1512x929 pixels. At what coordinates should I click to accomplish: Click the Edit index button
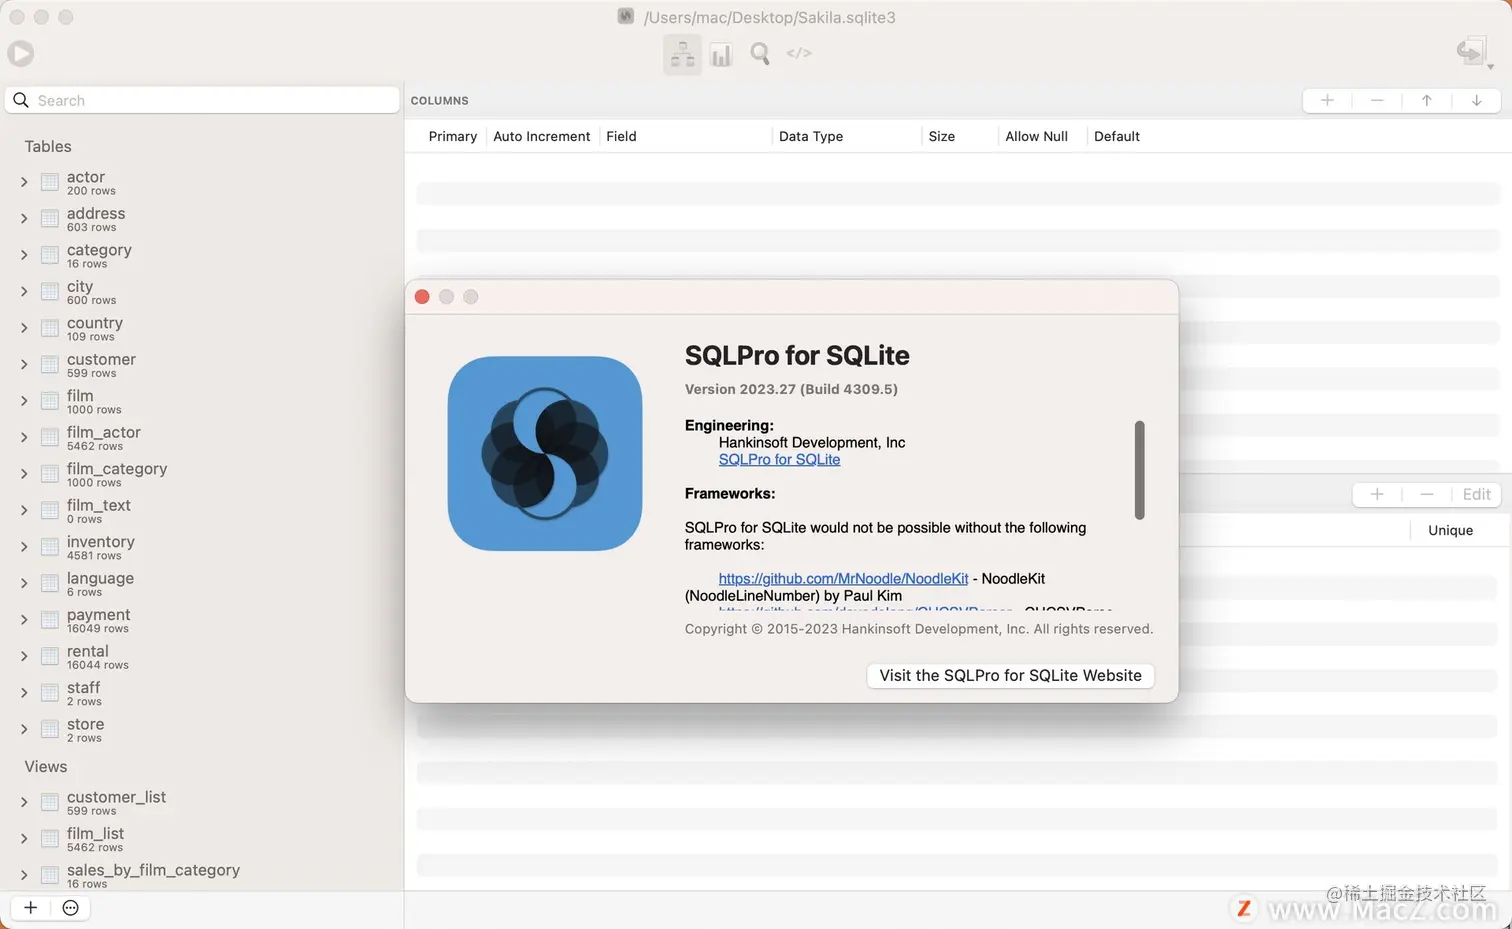point(1476,494)
